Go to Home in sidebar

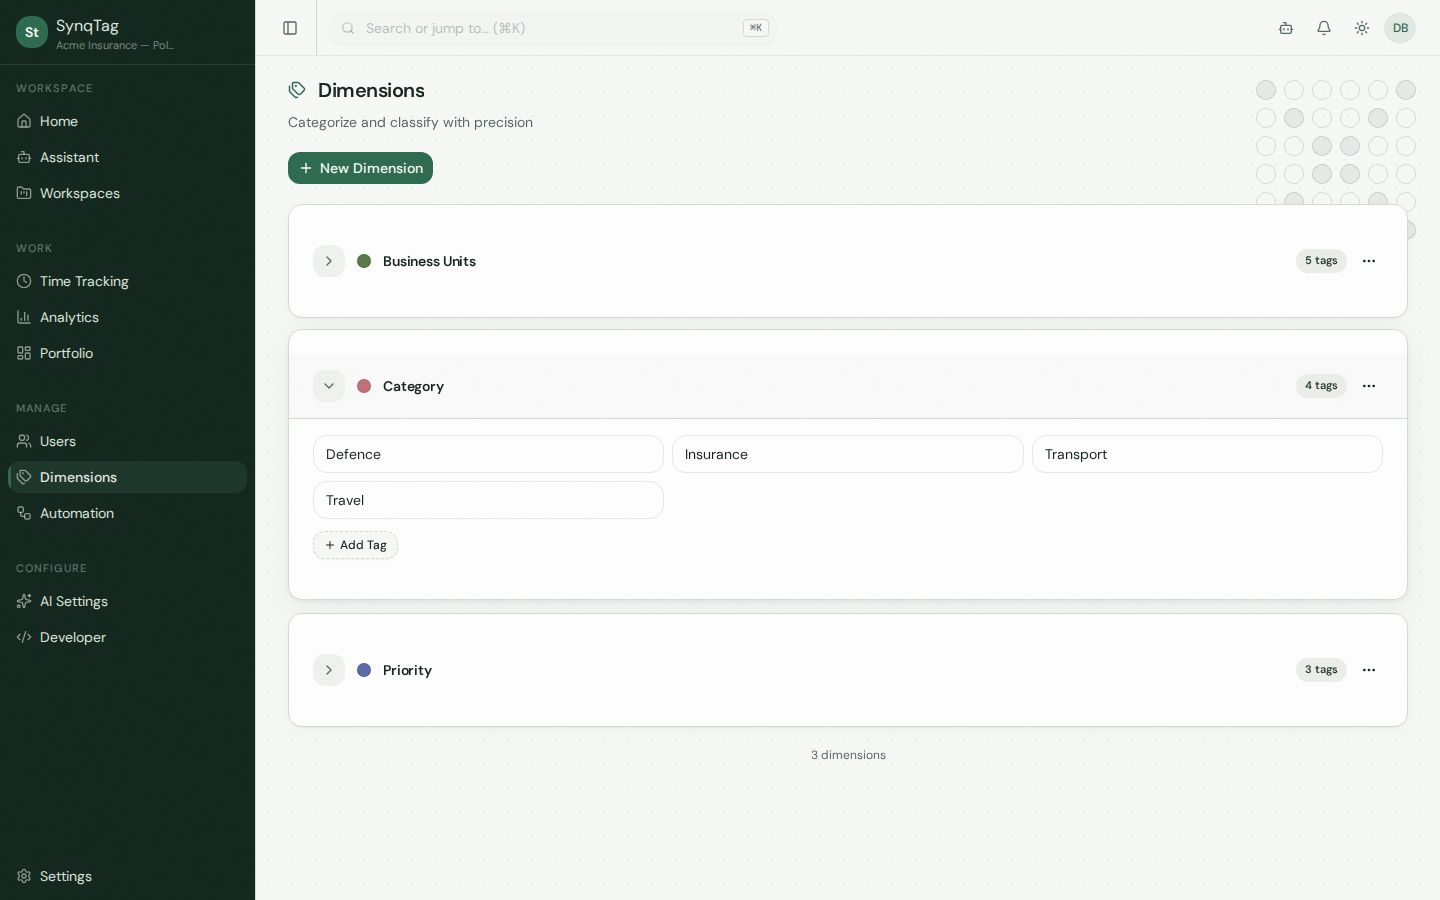tap(127, 121)
